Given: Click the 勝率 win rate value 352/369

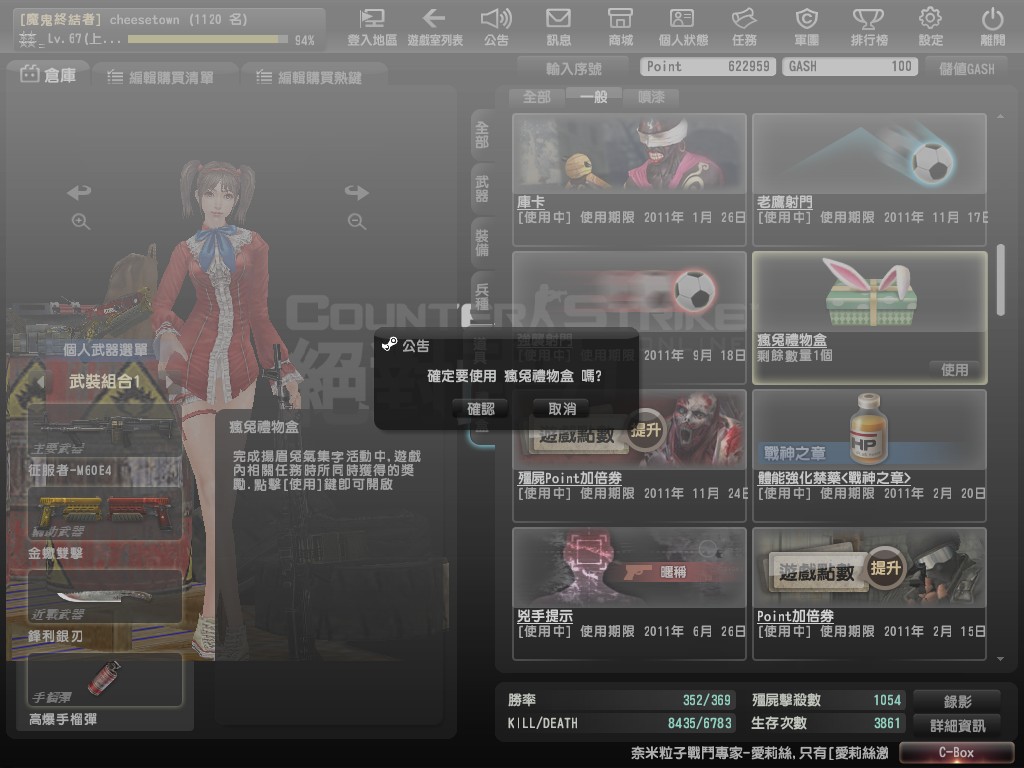Looking at the screenshot, I should point(707,700).
